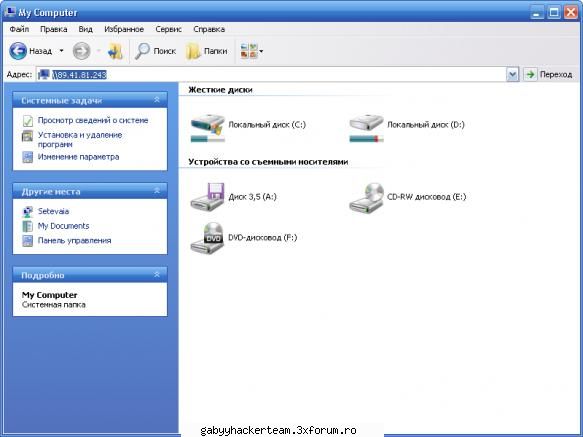Select the 3.5 floppy disk (A:) icon
Viewport: 583px width, 437px height.
coord(208,197)
